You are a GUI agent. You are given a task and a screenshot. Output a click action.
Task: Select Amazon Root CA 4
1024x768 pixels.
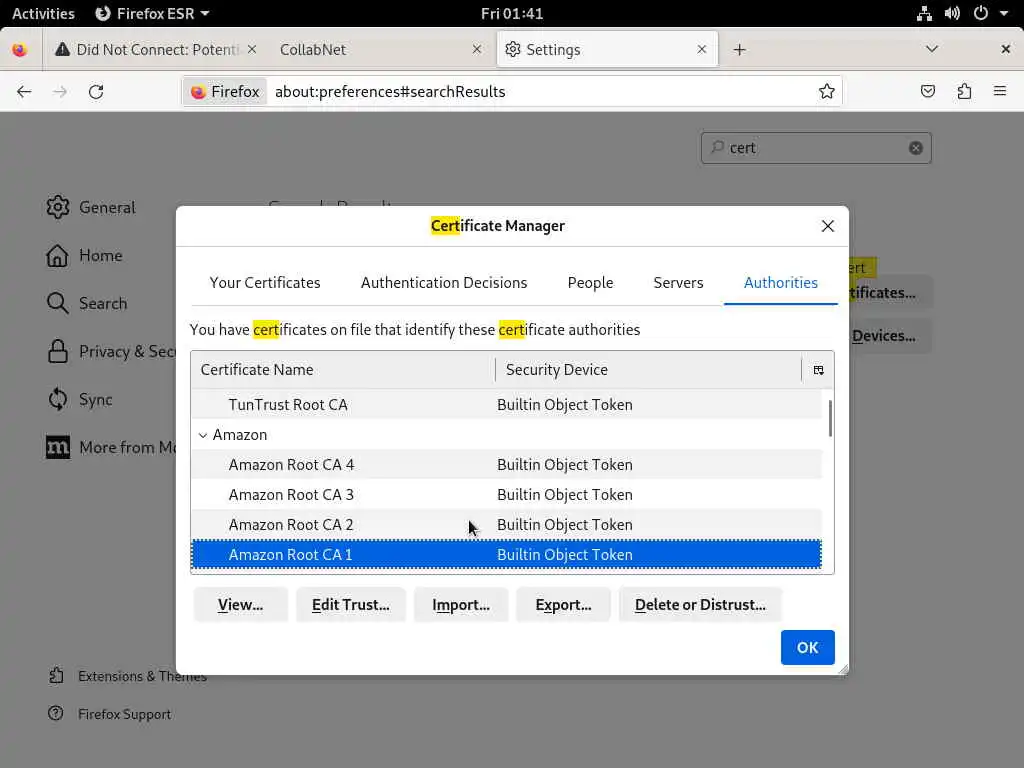(506, 464)
